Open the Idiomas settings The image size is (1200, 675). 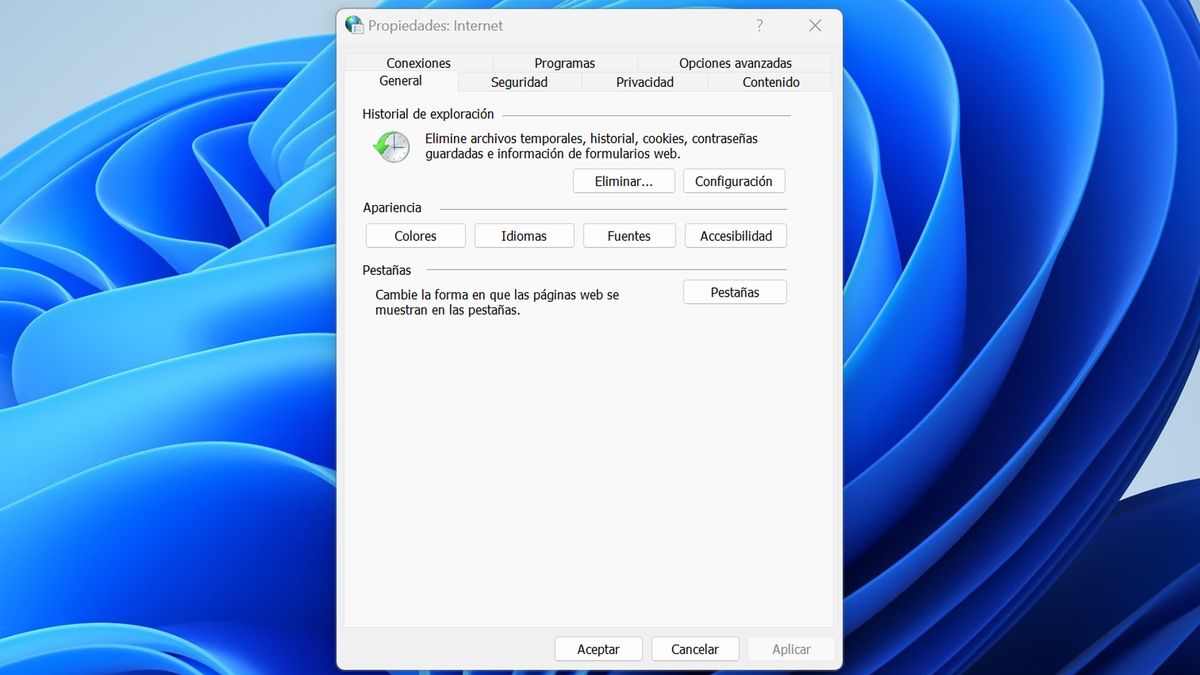tap(523, 235)
